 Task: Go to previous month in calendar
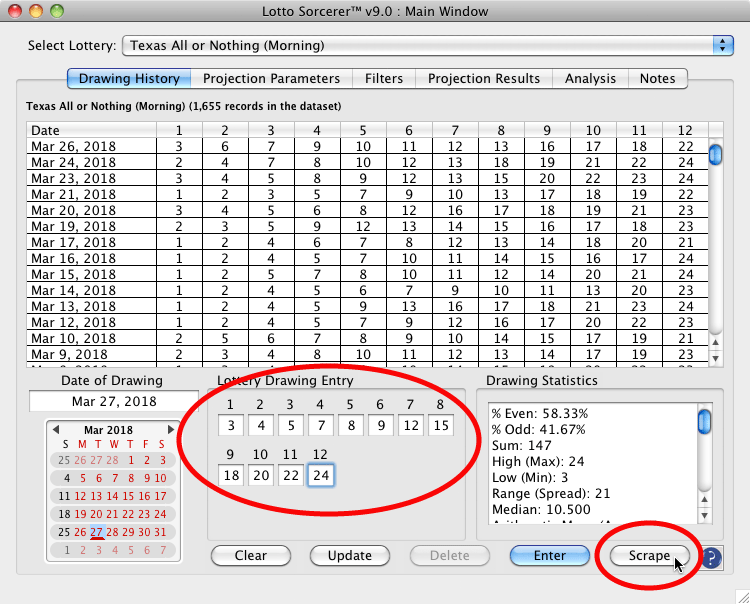tap(55, 429)
